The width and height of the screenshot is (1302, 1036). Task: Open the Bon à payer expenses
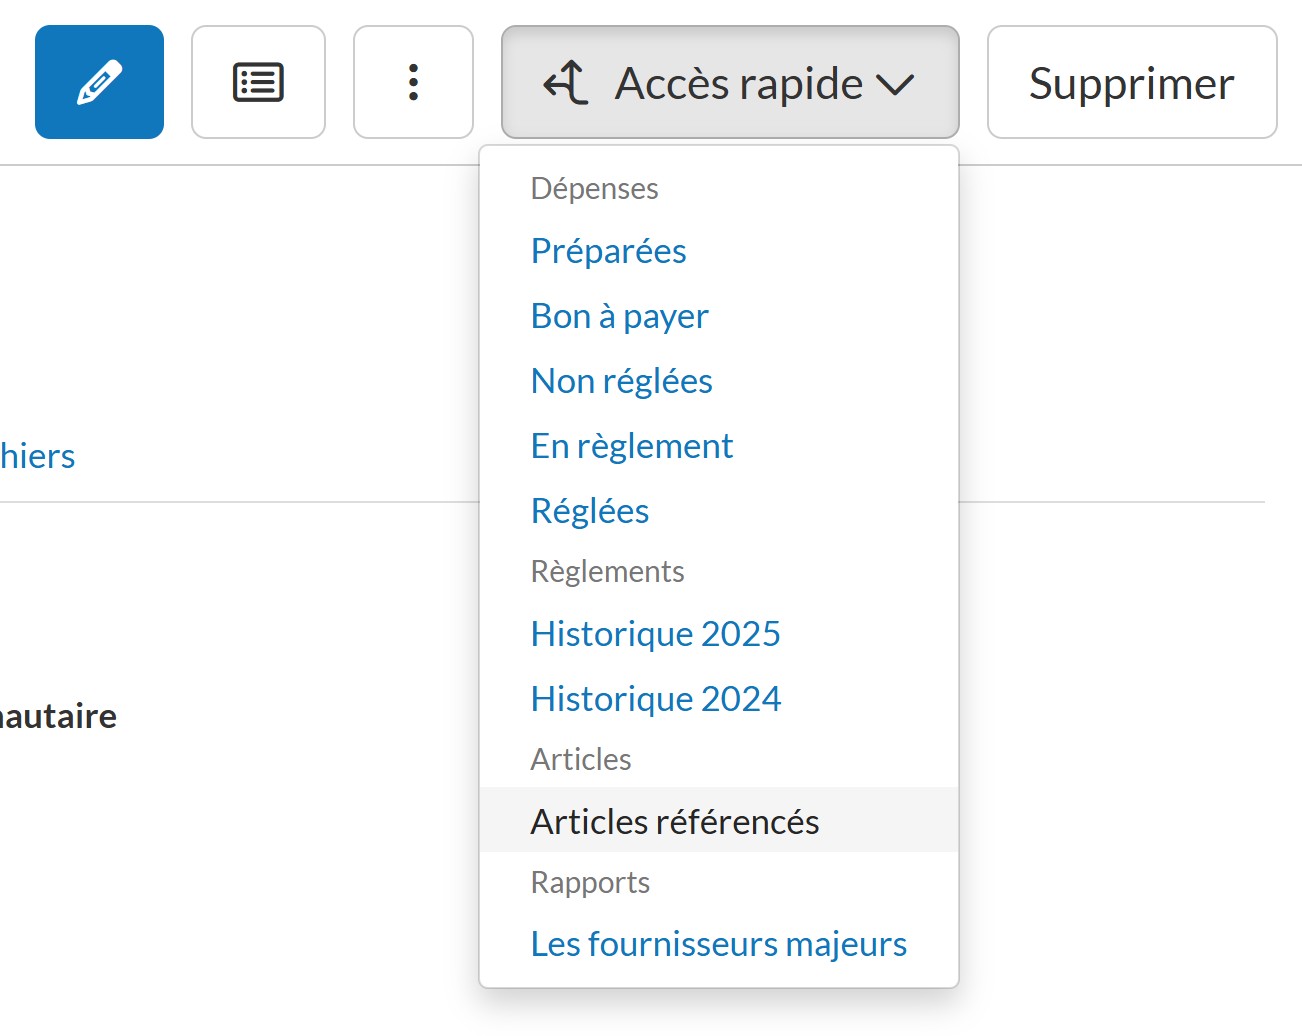pyautogui.click(x=619, y=316)
